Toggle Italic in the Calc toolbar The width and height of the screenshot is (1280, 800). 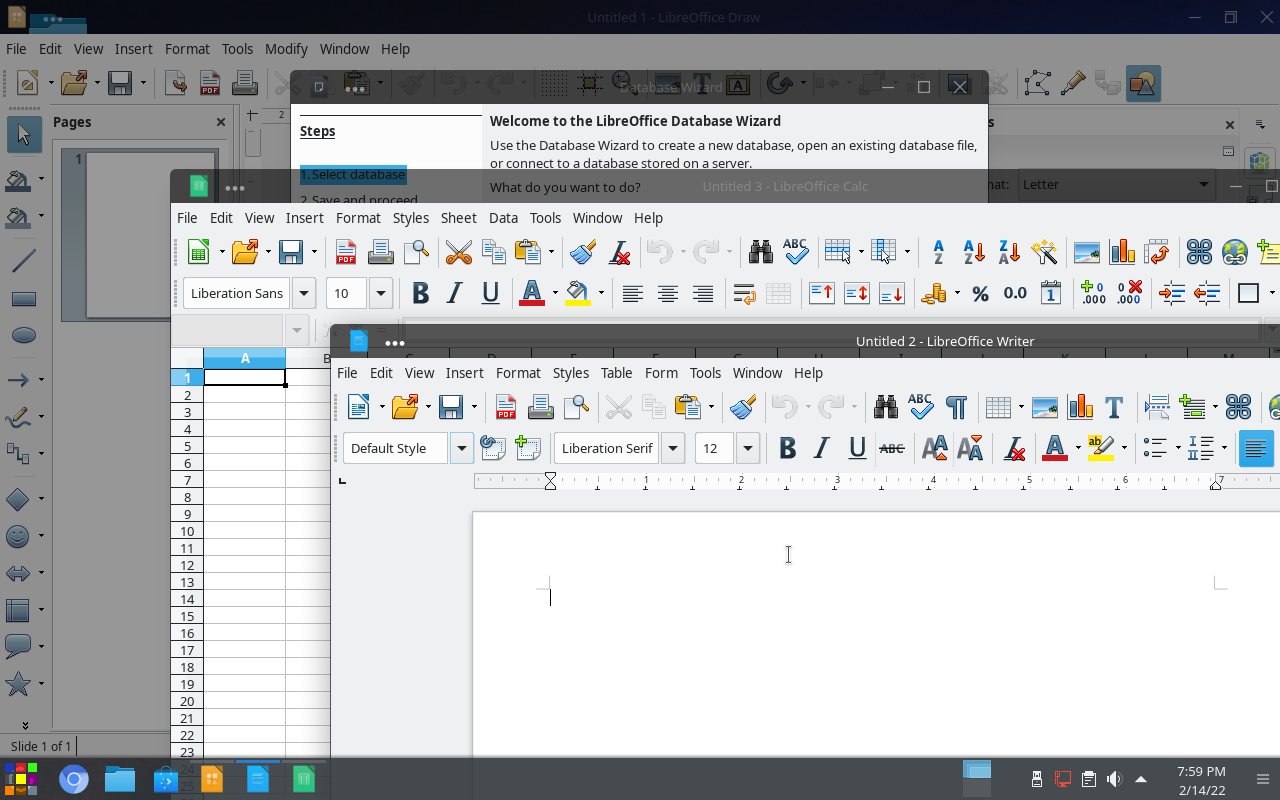pyautogui.click(x=455, y=294)
